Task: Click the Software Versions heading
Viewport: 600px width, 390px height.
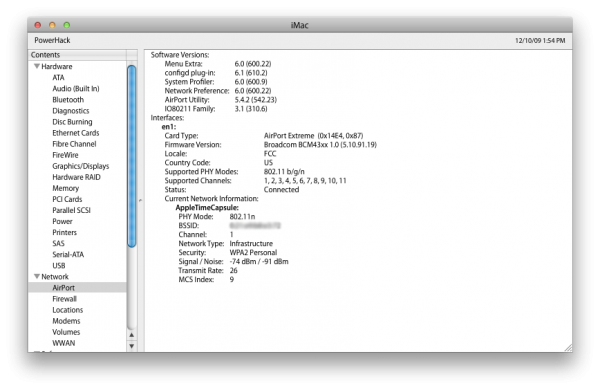Action: [x=180, y=55]
